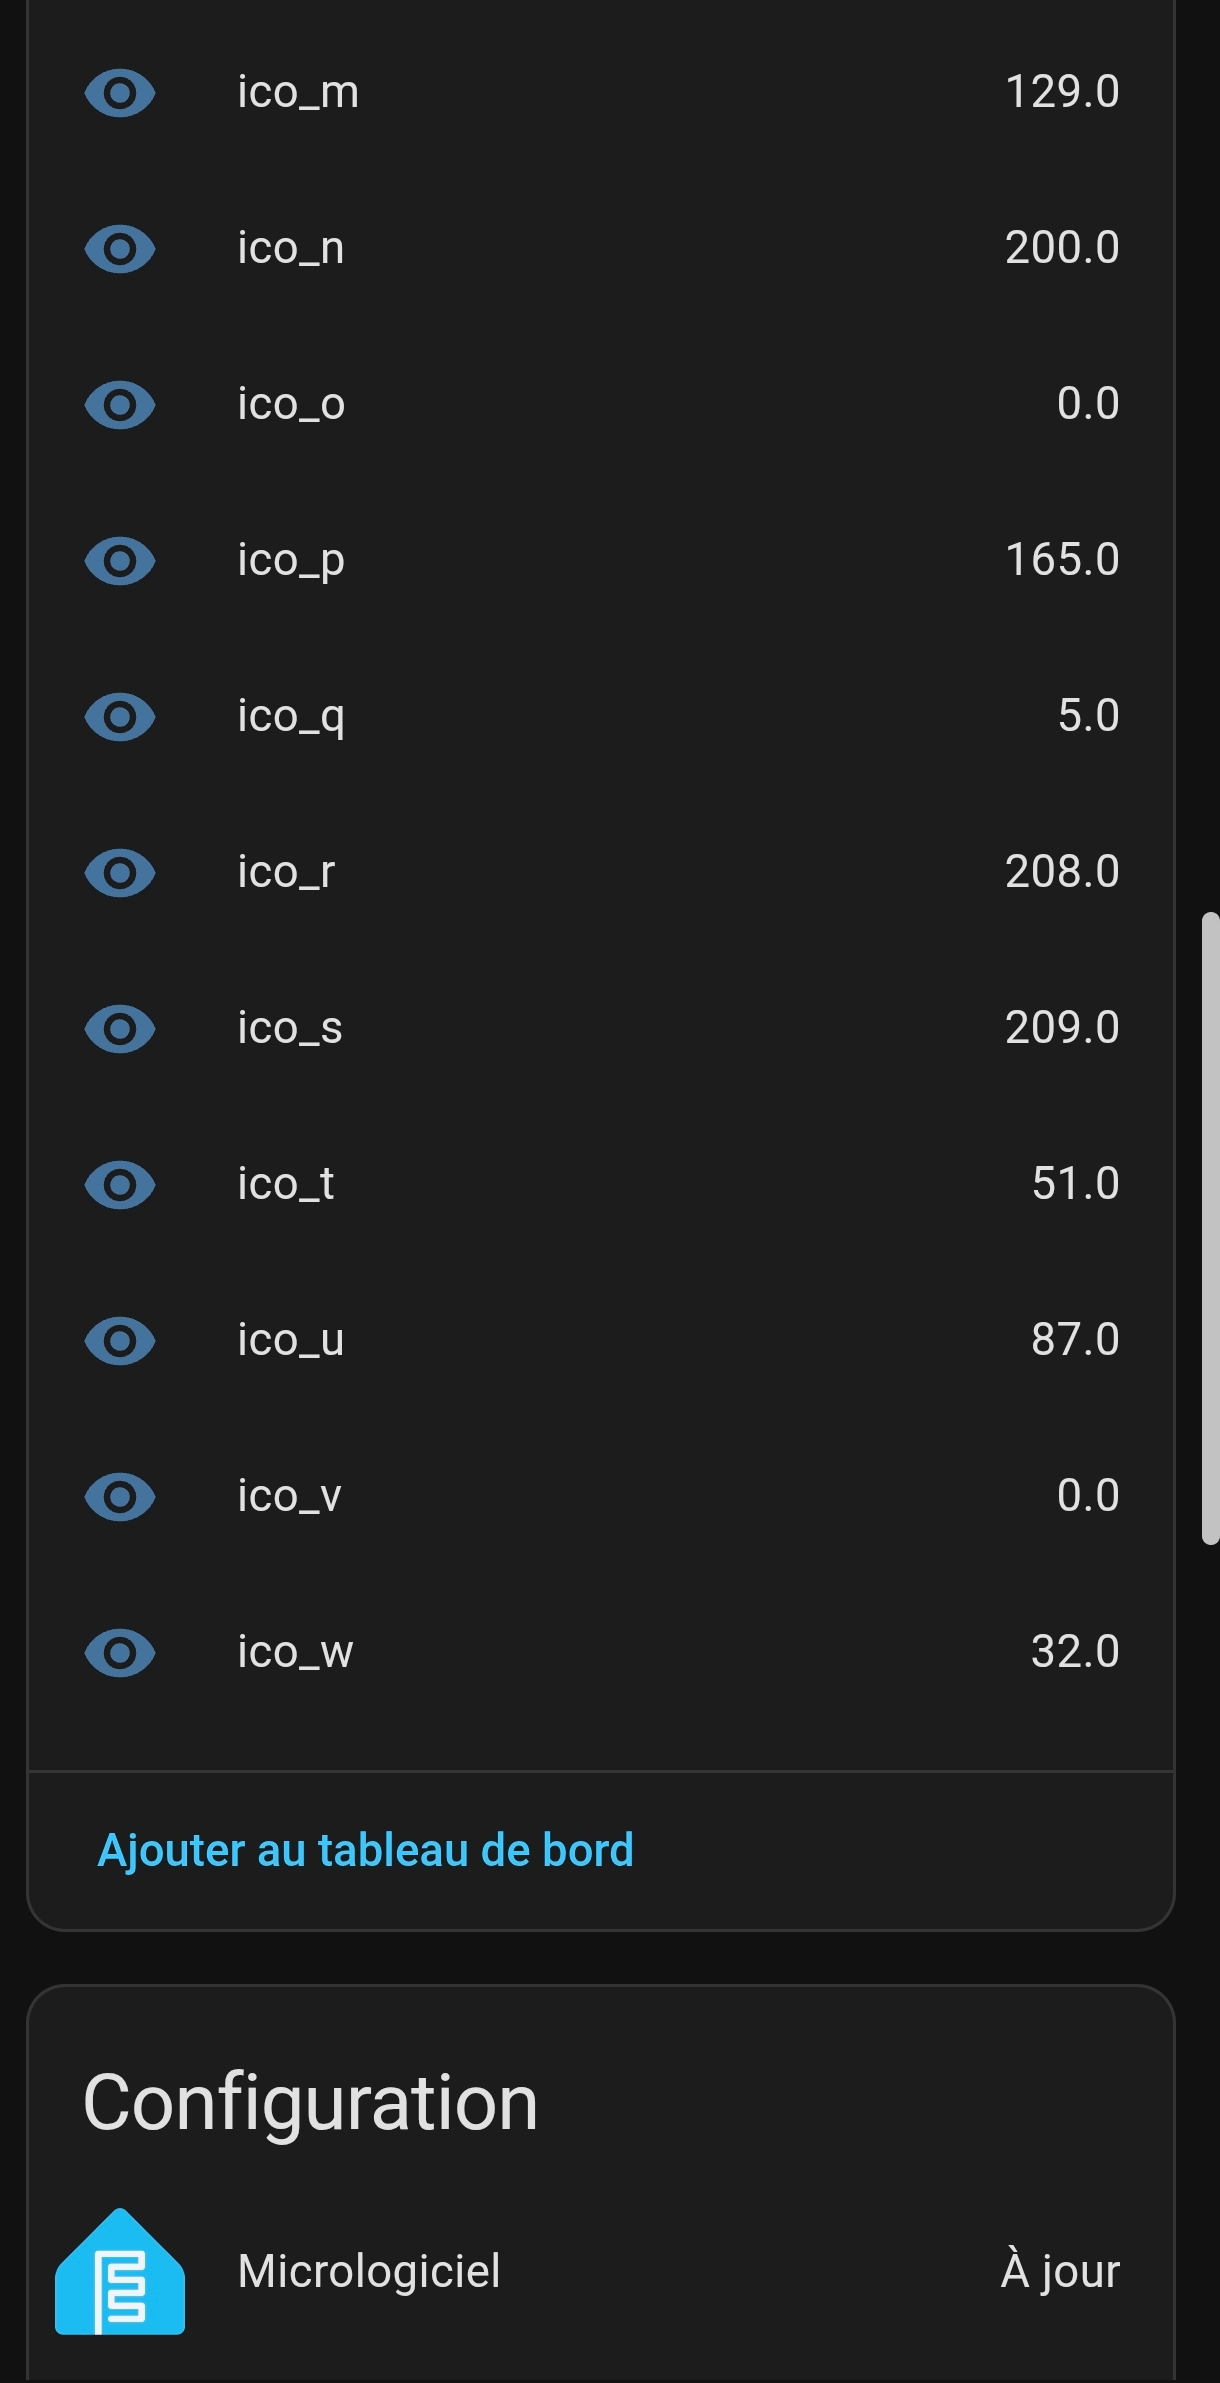Open ico_r via its eye icon
The image size is (1220, 2383).
point(120,873)
